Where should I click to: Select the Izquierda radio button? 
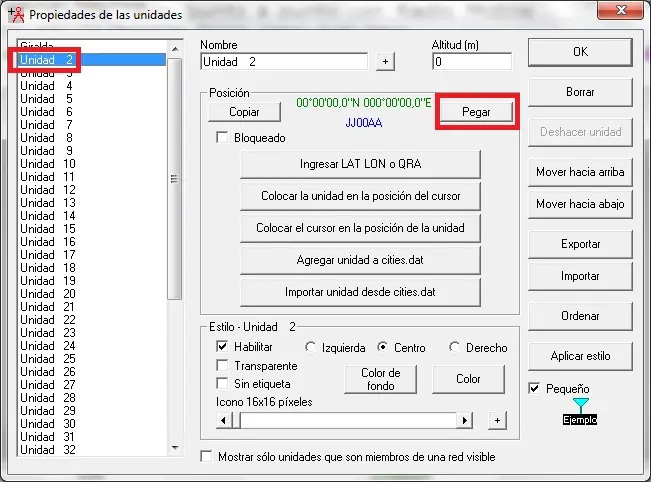tap(310, 347)
